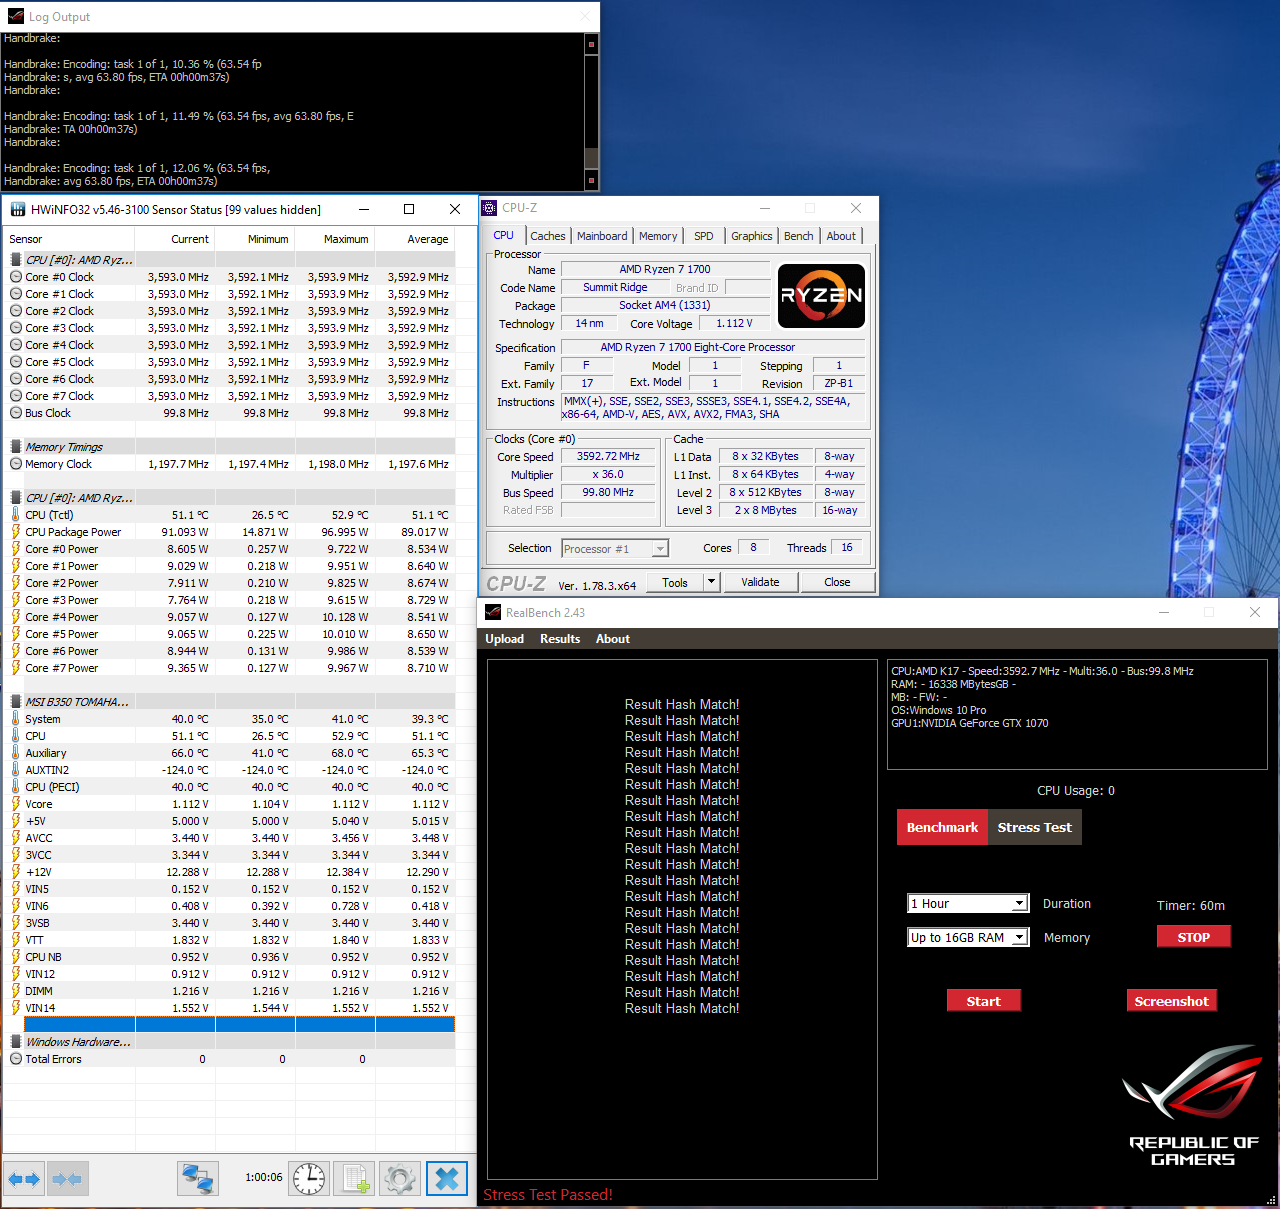Select the RealBench Stress Test tab
Screen dimensions: 1280x1209
1034,827
